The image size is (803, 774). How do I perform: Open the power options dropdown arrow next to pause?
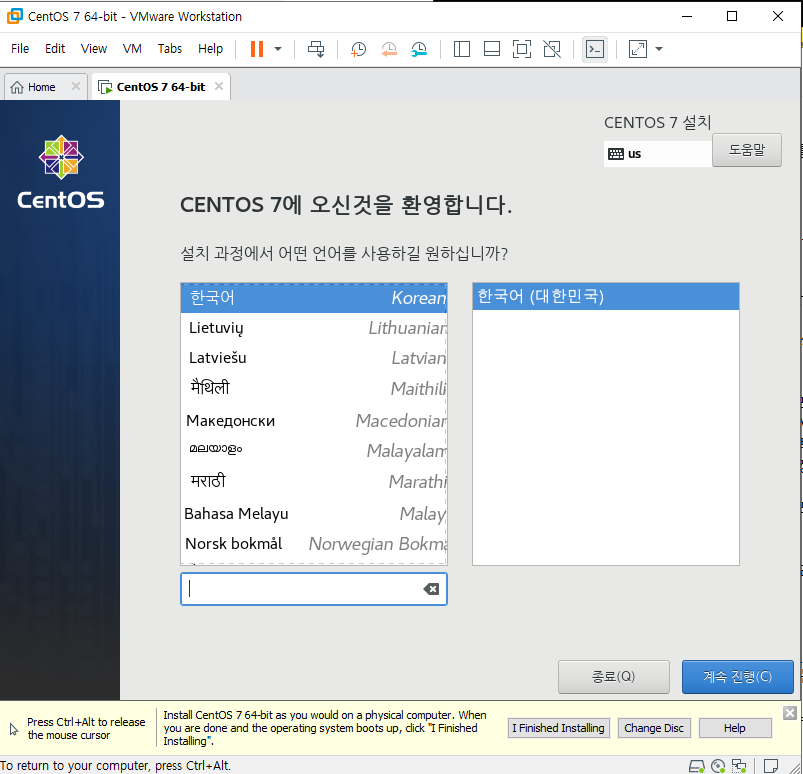[278, 49]
